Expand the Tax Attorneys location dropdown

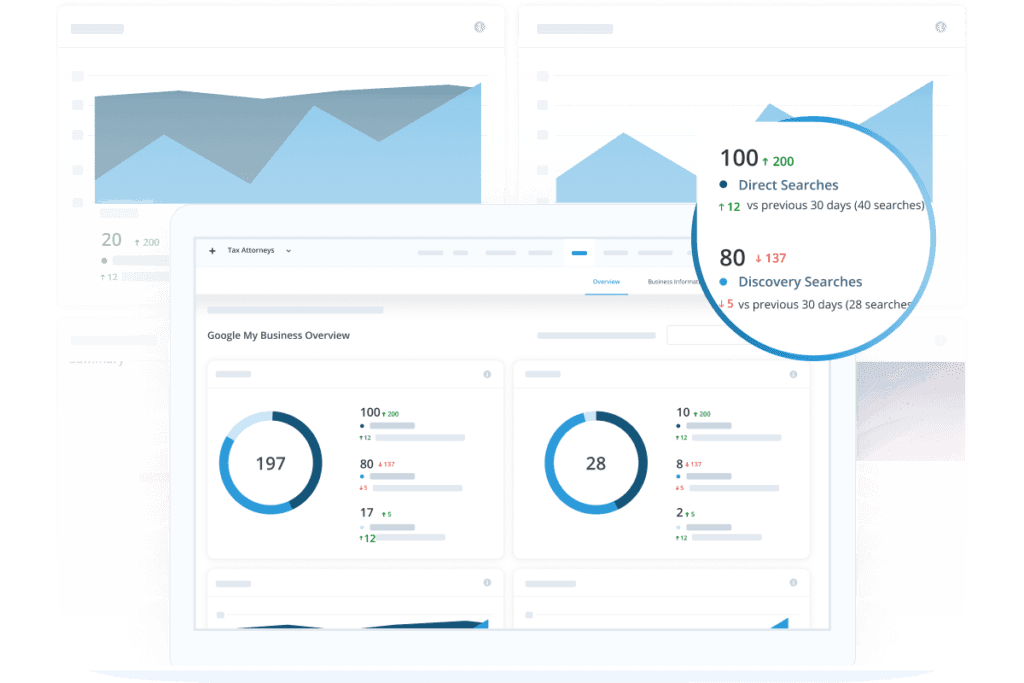tap(288, 250)
